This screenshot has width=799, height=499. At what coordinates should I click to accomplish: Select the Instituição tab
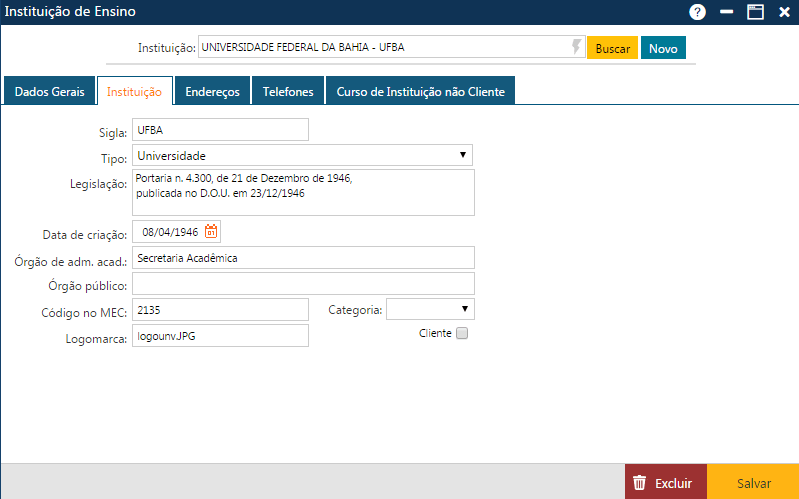(x=135, y=91)
